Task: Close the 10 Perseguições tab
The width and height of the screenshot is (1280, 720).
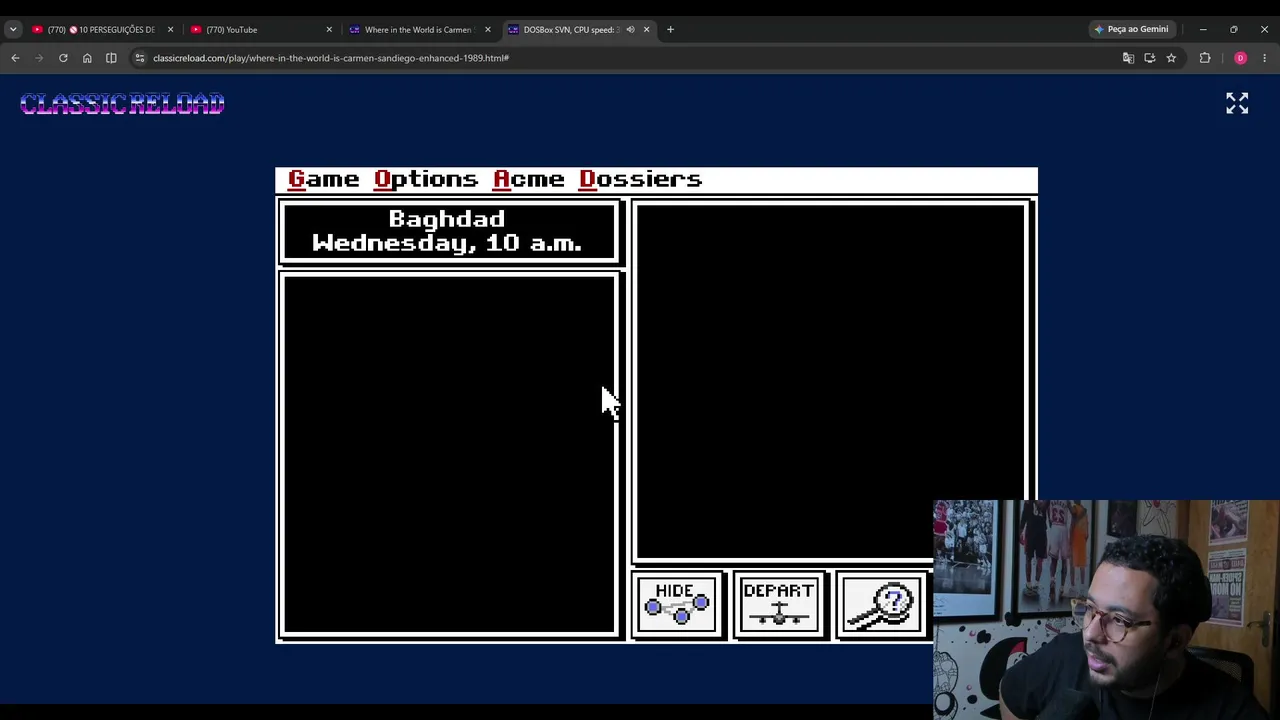Action: [170, 30]
